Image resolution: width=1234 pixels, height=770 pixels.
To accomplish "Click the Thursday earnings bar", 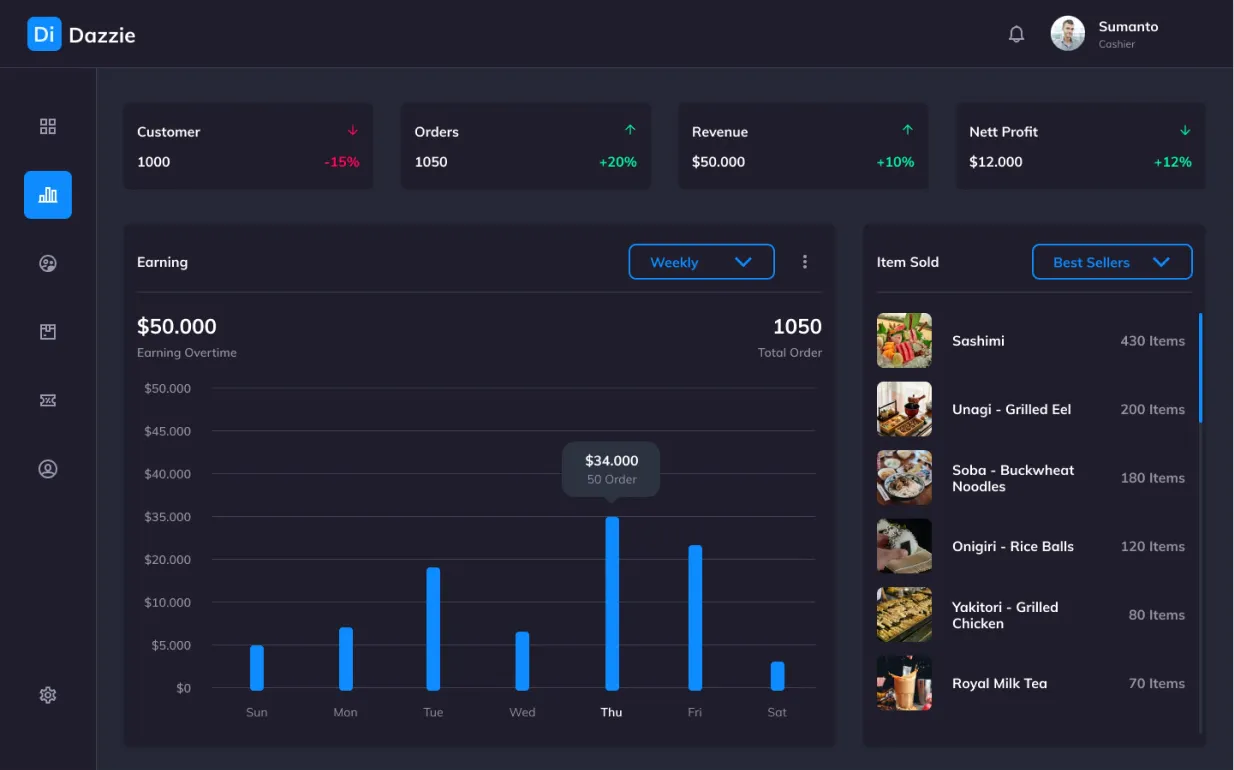I will click(612, 604).
